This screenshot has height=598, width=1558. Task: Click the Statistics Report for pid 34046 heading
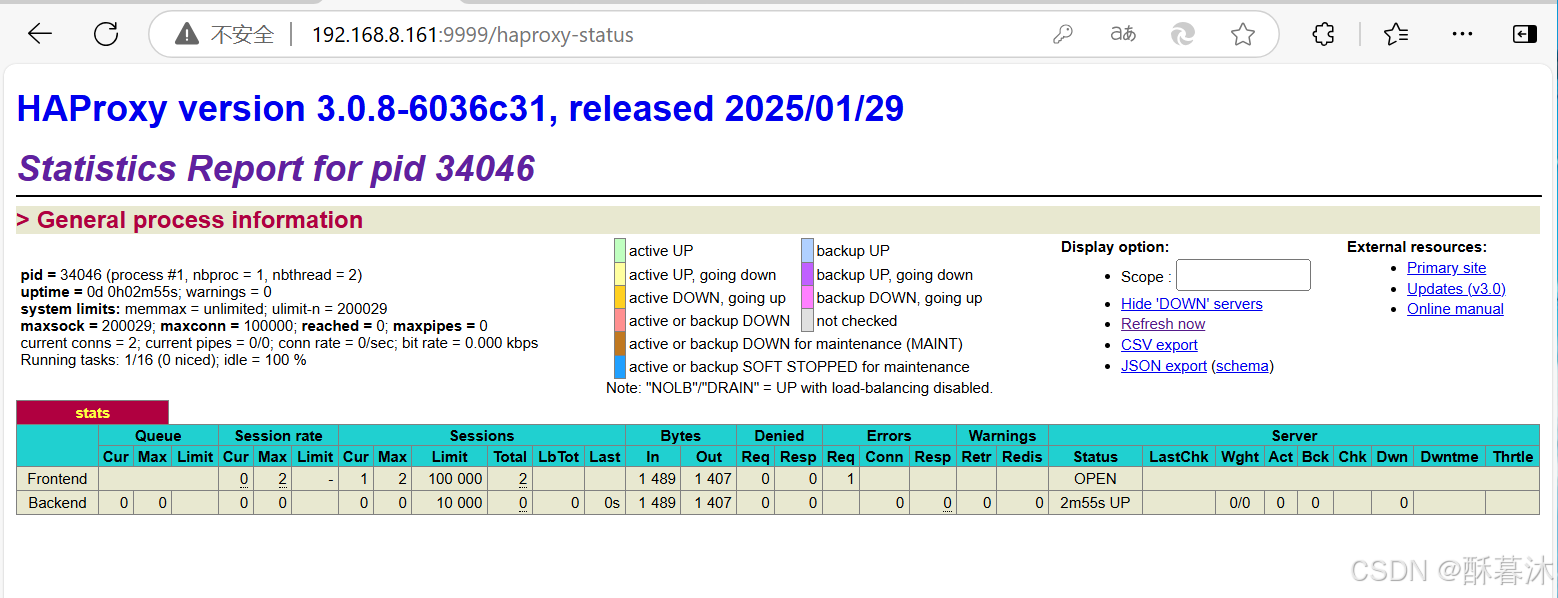point(276,168)
